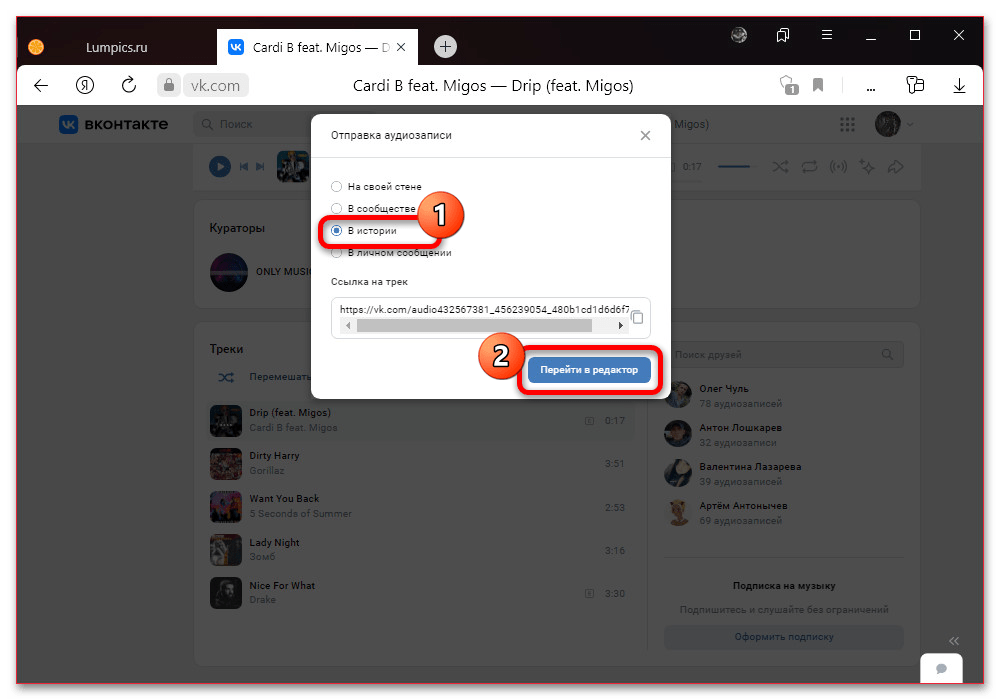Go back with the browser back arrow
The image size is (1000, 700).
pyautogui.click(x=41, y=85)
